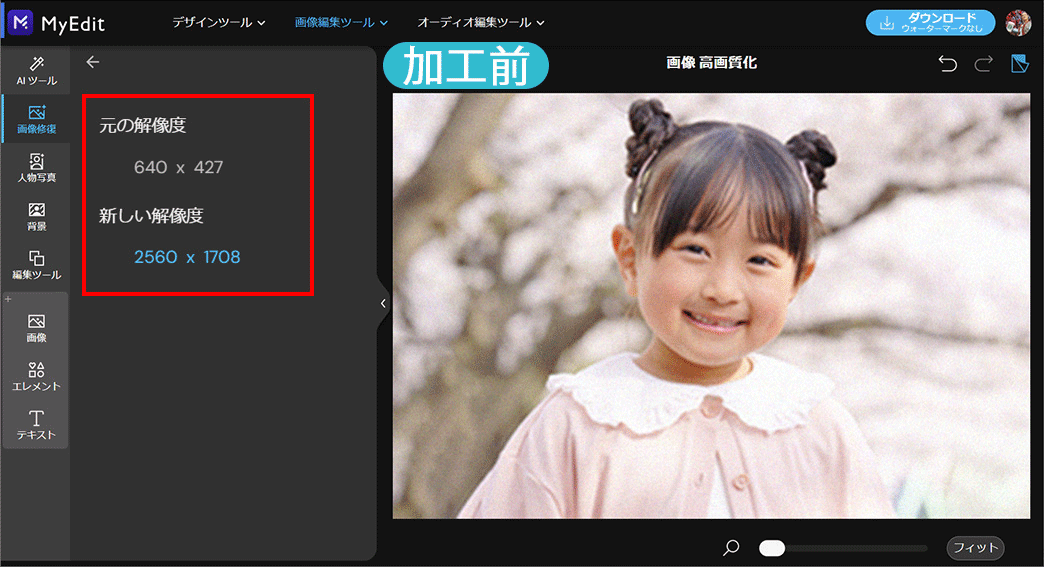Image resolution: width=1044 pixels, height=567 pixels.
Task: Open the 画像編集ツール dropdown menu
Action: point(341,23)
